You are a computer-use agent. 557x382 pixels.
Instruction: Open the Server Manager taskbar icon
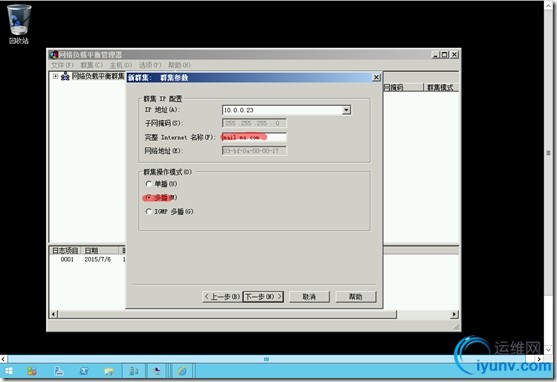(x=59, y=371)
